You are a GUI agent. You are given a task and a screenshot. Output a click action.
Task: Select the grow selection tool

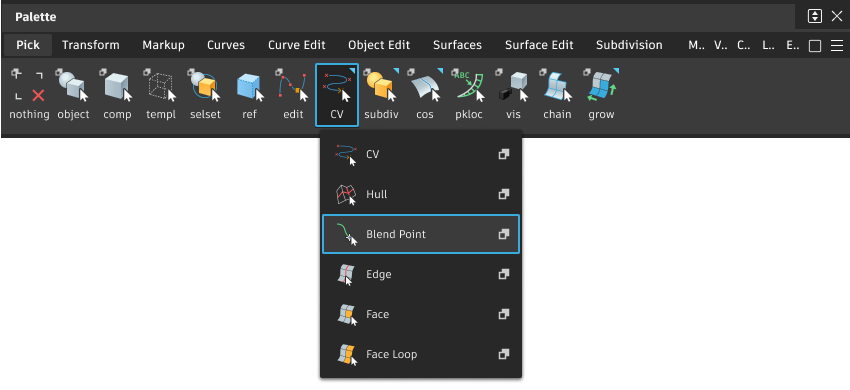pos(601,93)
